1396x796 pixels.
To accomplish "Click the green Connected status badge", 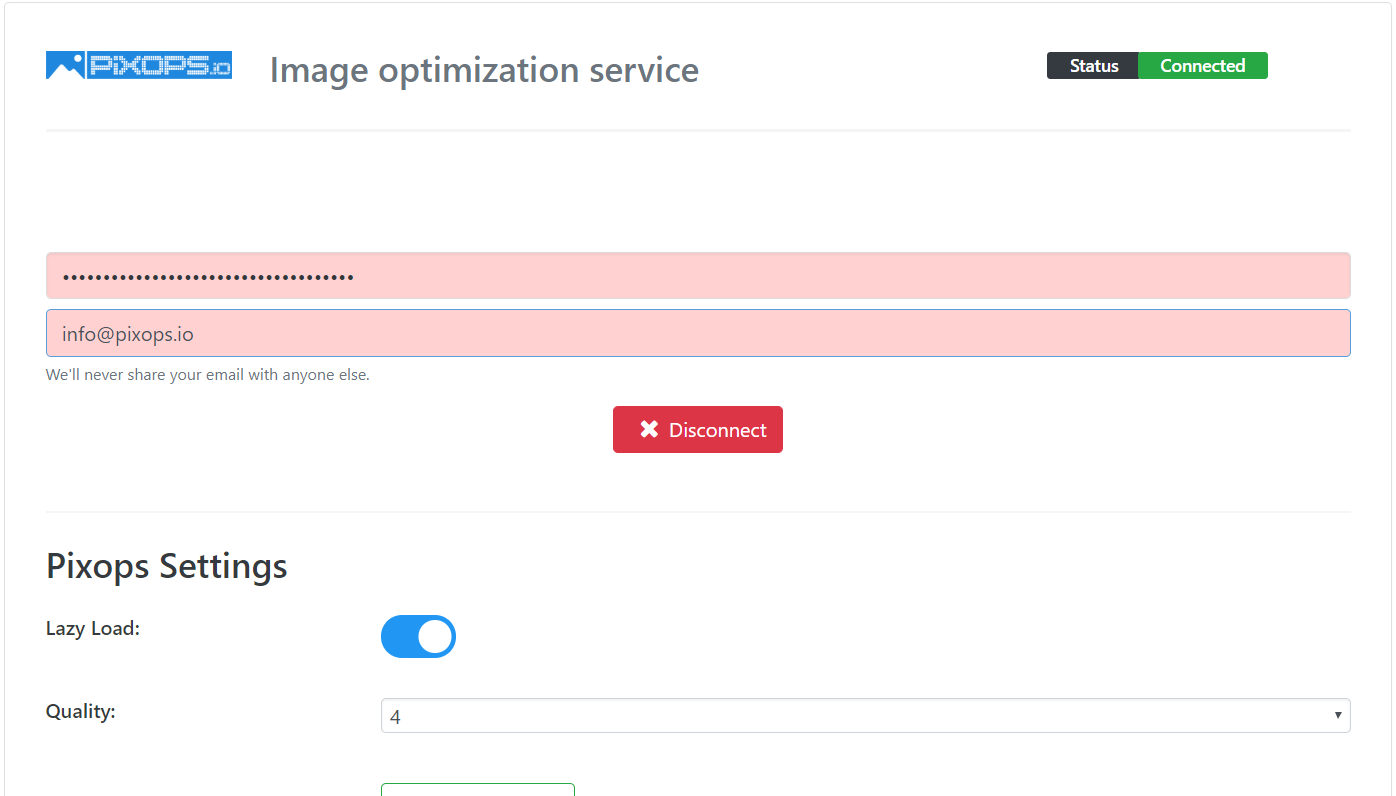I will [1202, 65].
